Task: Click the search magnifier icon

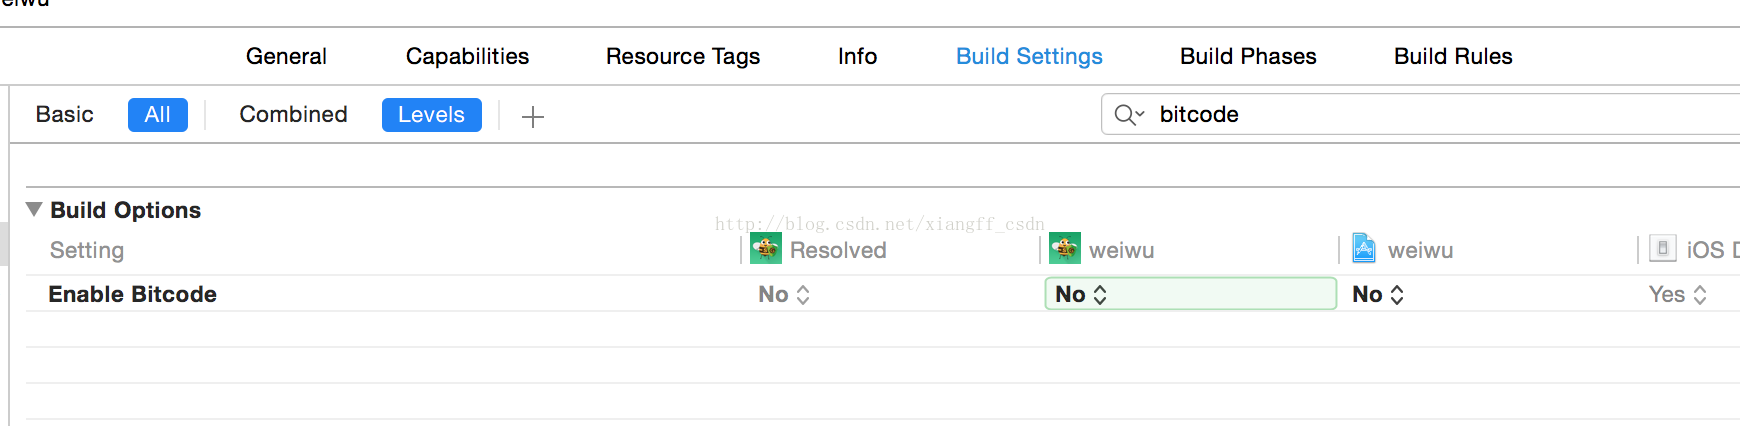Action: (x=1129, y=115)
